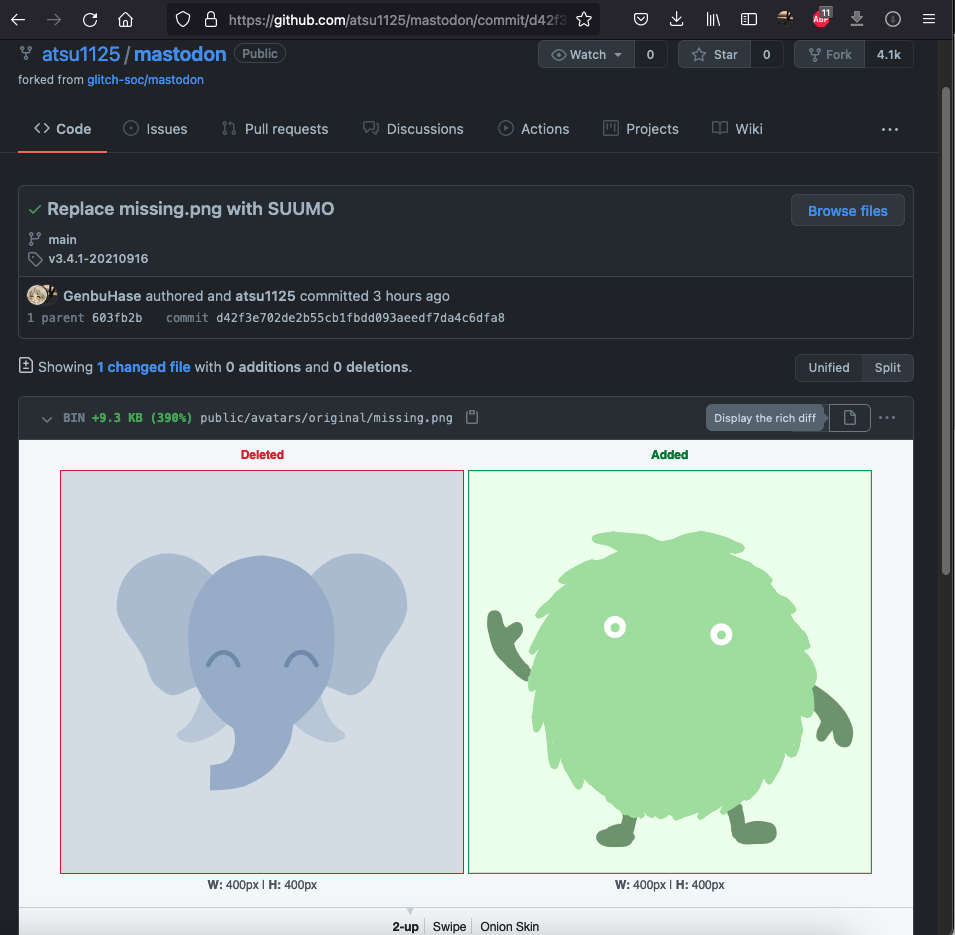Reload the page in the browser

90,19
